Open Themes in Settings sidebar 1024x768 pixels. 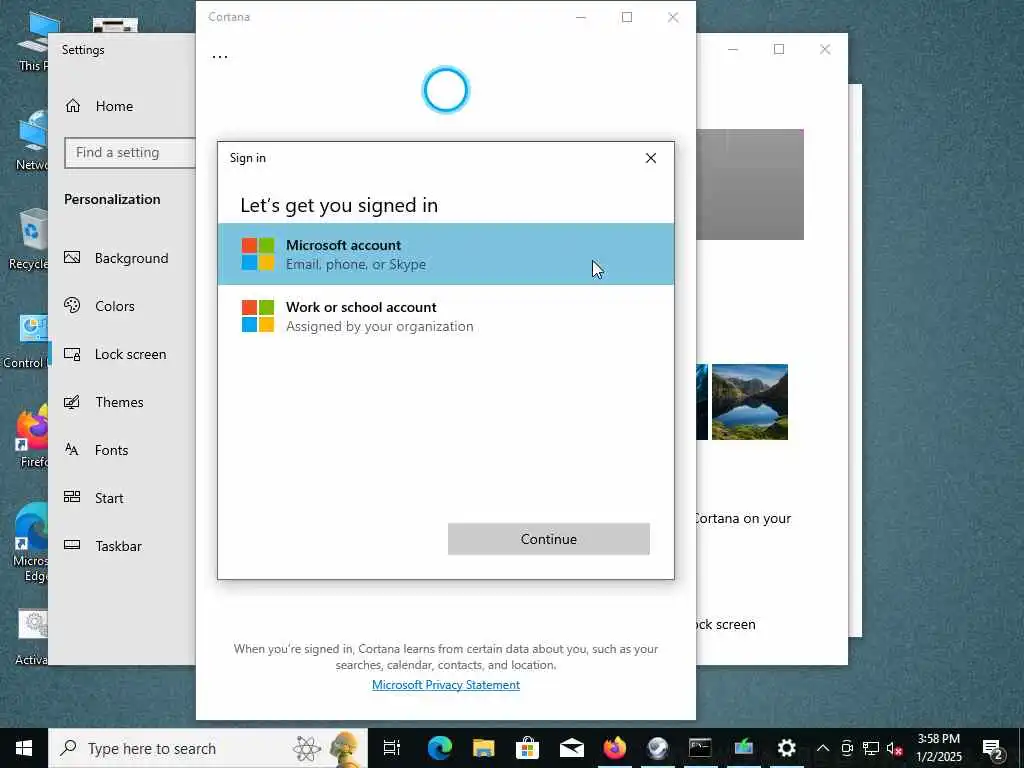pyautogui.click(x=121, y=402)
